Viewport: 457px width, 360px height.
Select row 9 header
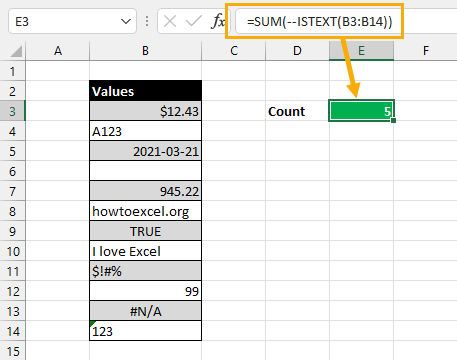[13, 231]
